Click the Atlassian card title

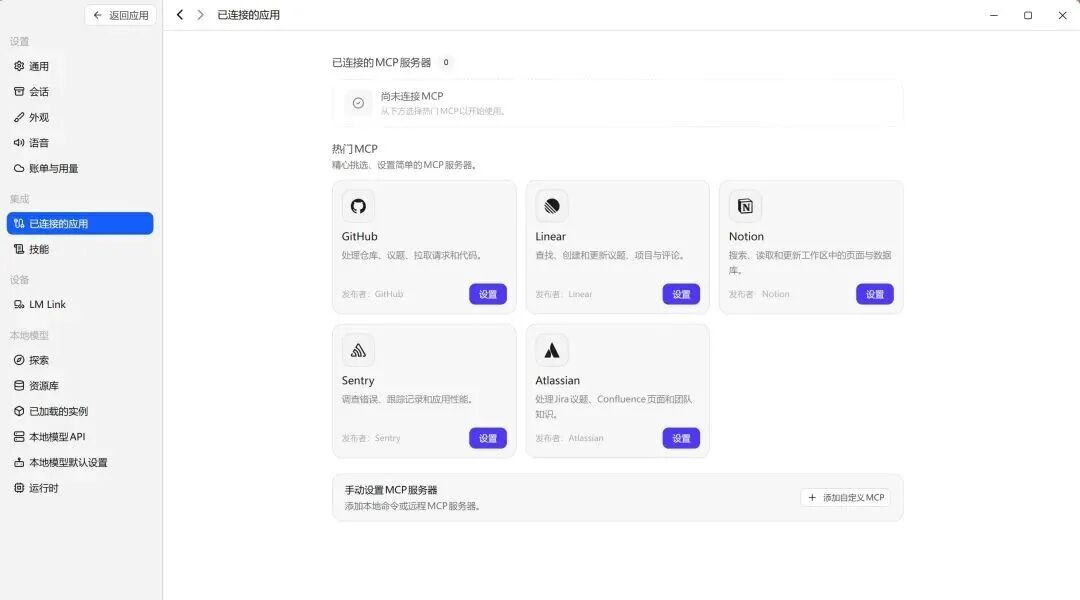557,380
